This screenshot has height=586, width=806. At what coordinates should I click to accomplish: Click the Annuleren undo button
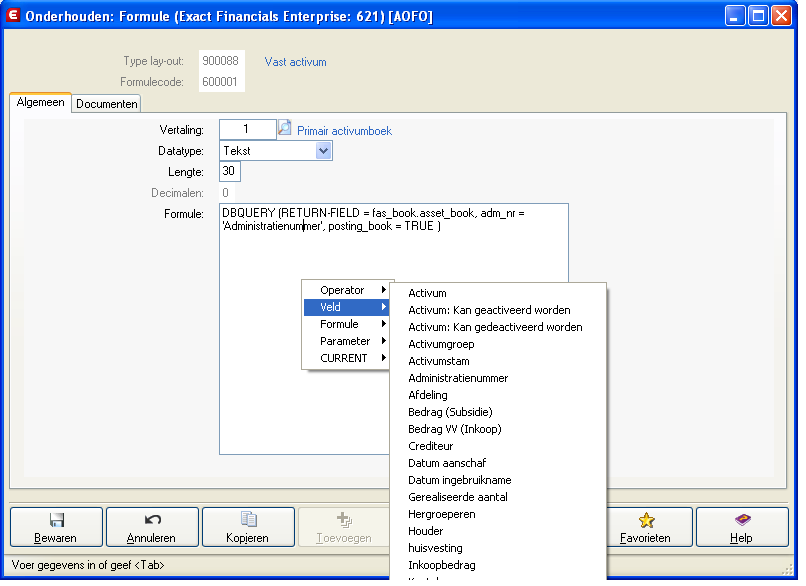click(x=152, y=527)
